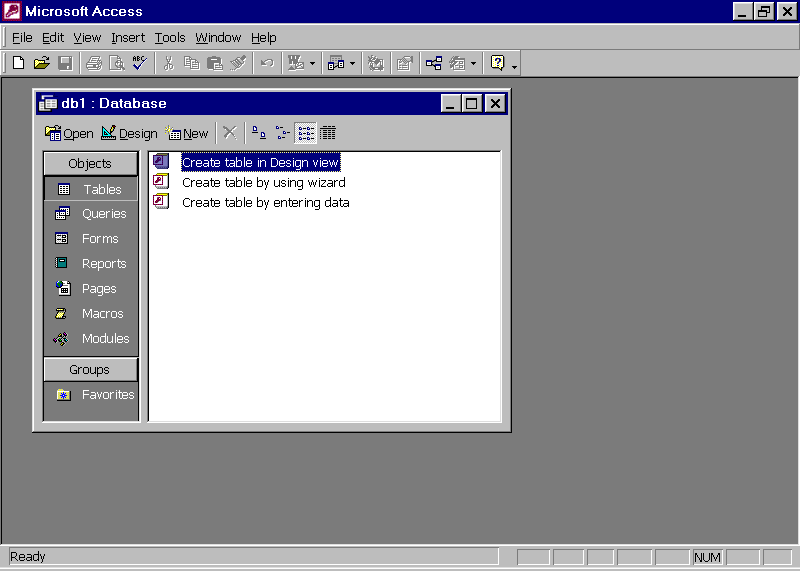Switch to Large Icons view

[x=259, y=133]
